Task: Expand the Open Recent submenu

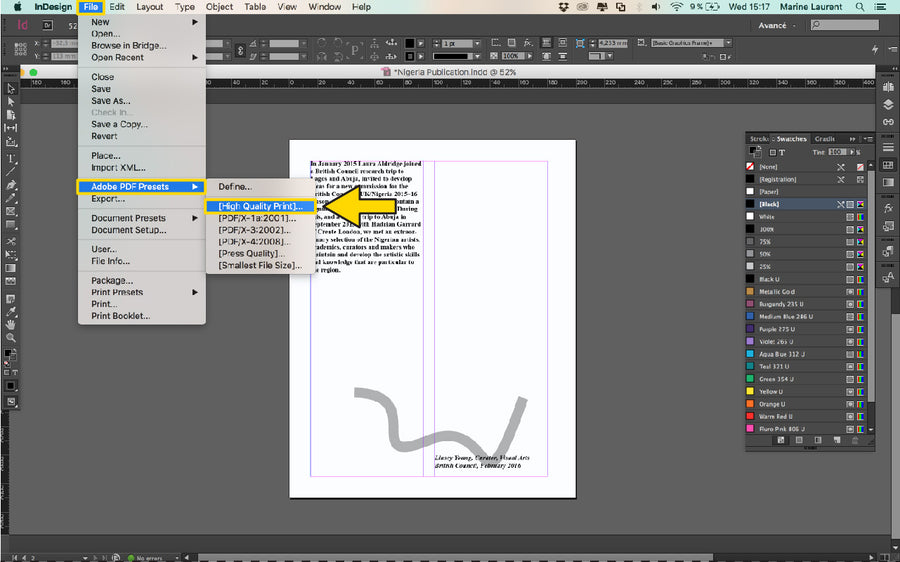Action: (x=195, y=57)
